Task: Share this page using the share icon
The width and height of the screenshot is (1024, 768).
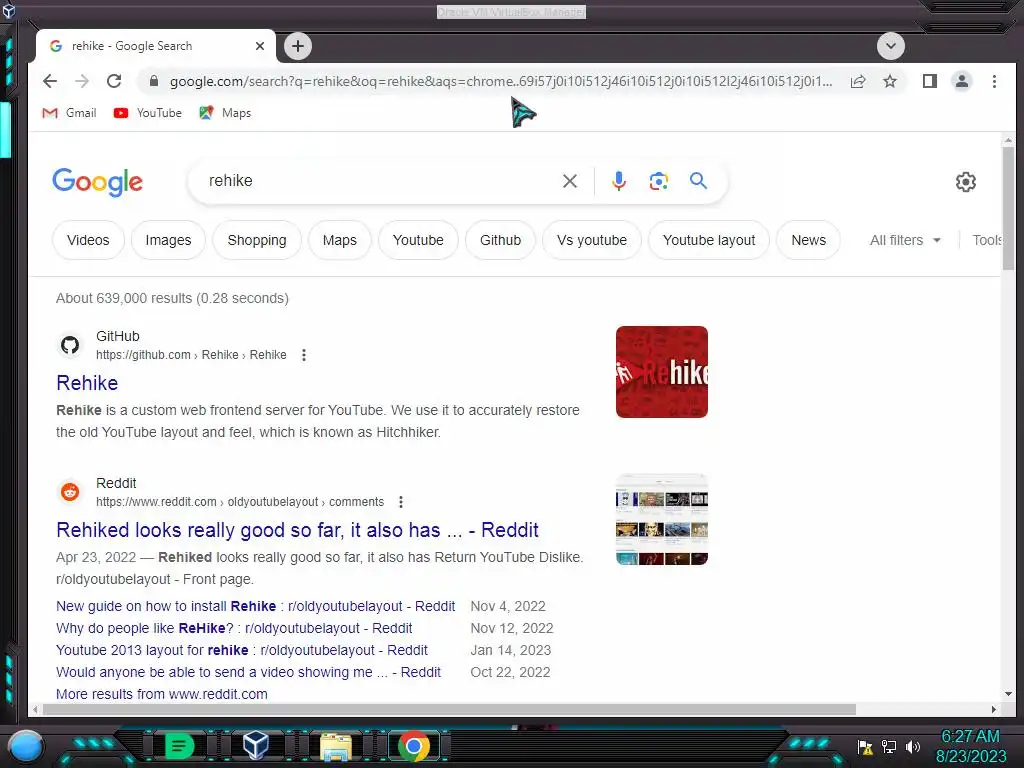Action: tap(858, 81)
